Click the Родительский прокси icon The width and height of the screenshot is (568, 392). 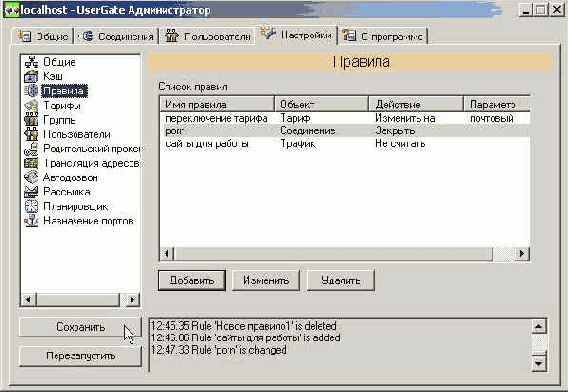[x=31, y=149]
